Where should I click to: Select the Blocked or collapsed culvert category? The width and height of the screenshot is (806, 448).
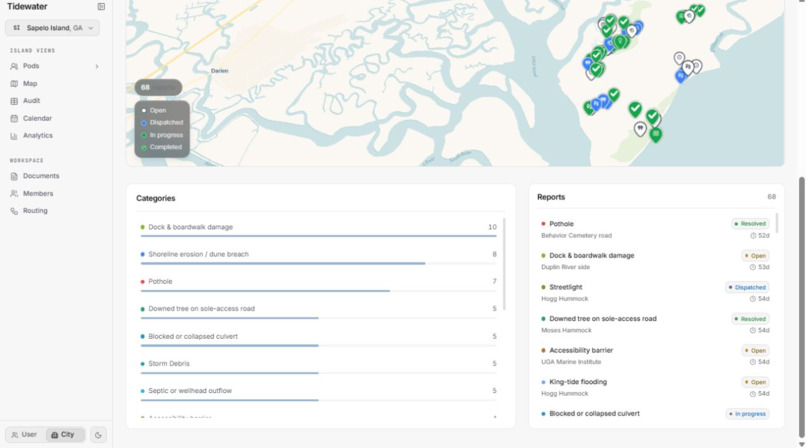[319, 340]
